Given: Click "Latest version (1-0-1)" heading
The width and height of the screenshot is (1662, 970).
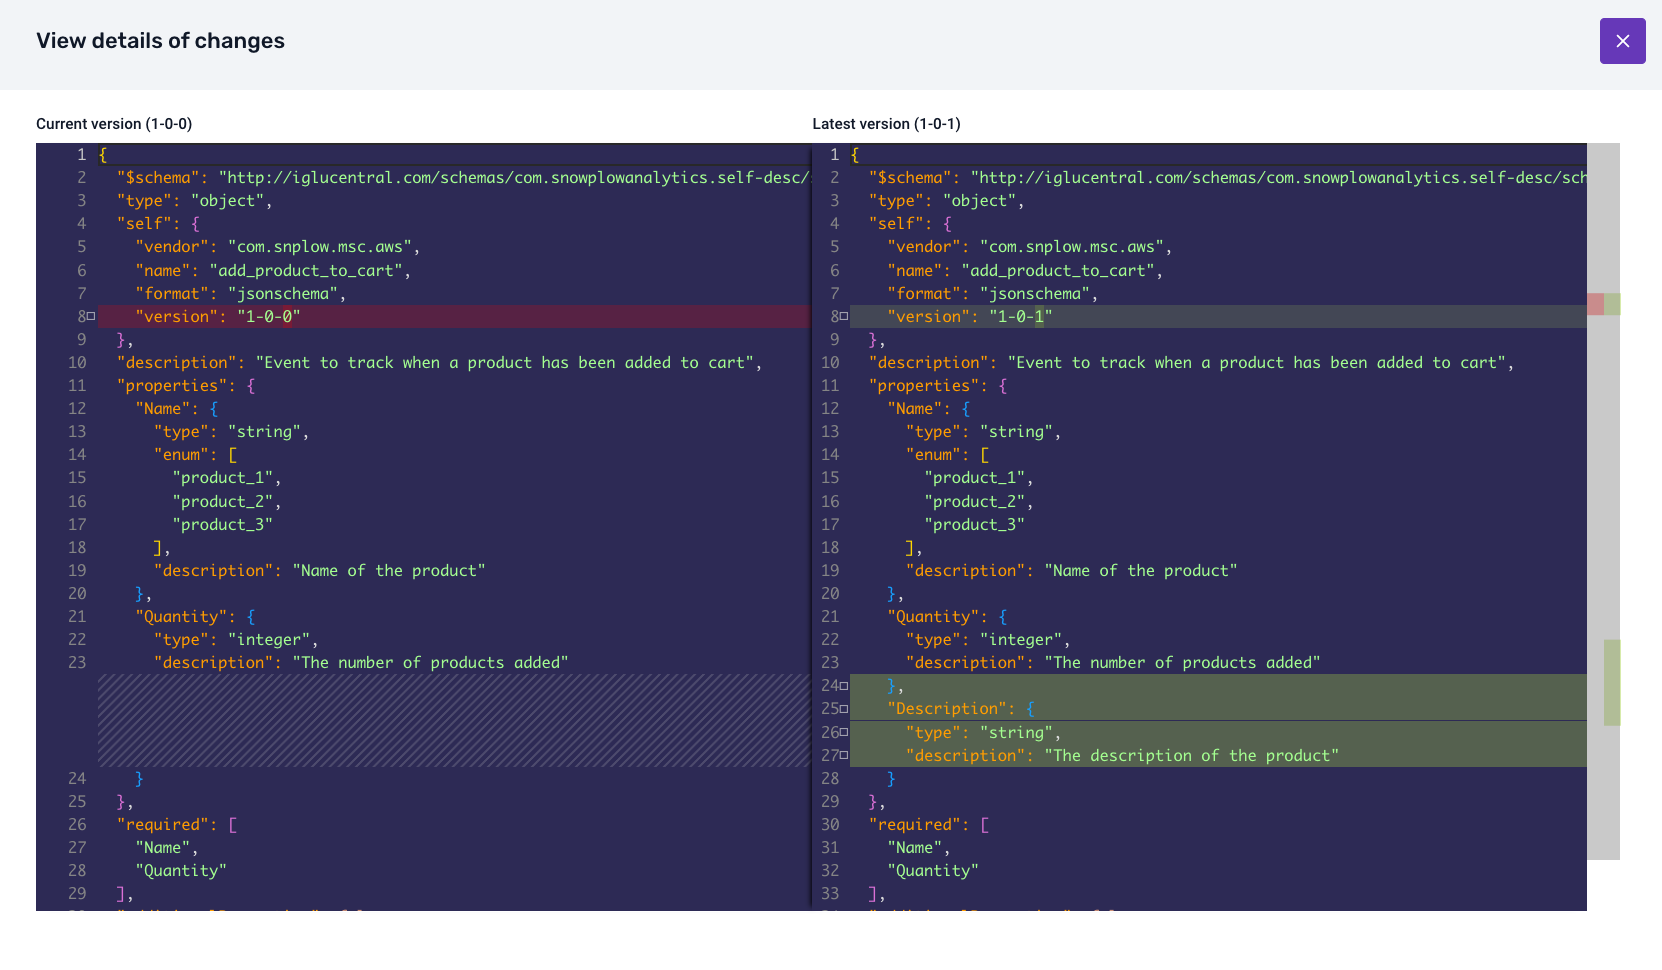Looking at the screenshot, I should [x=886, y=124].
